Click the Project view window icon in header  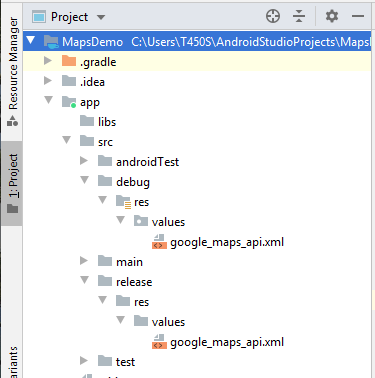[39, 17]
